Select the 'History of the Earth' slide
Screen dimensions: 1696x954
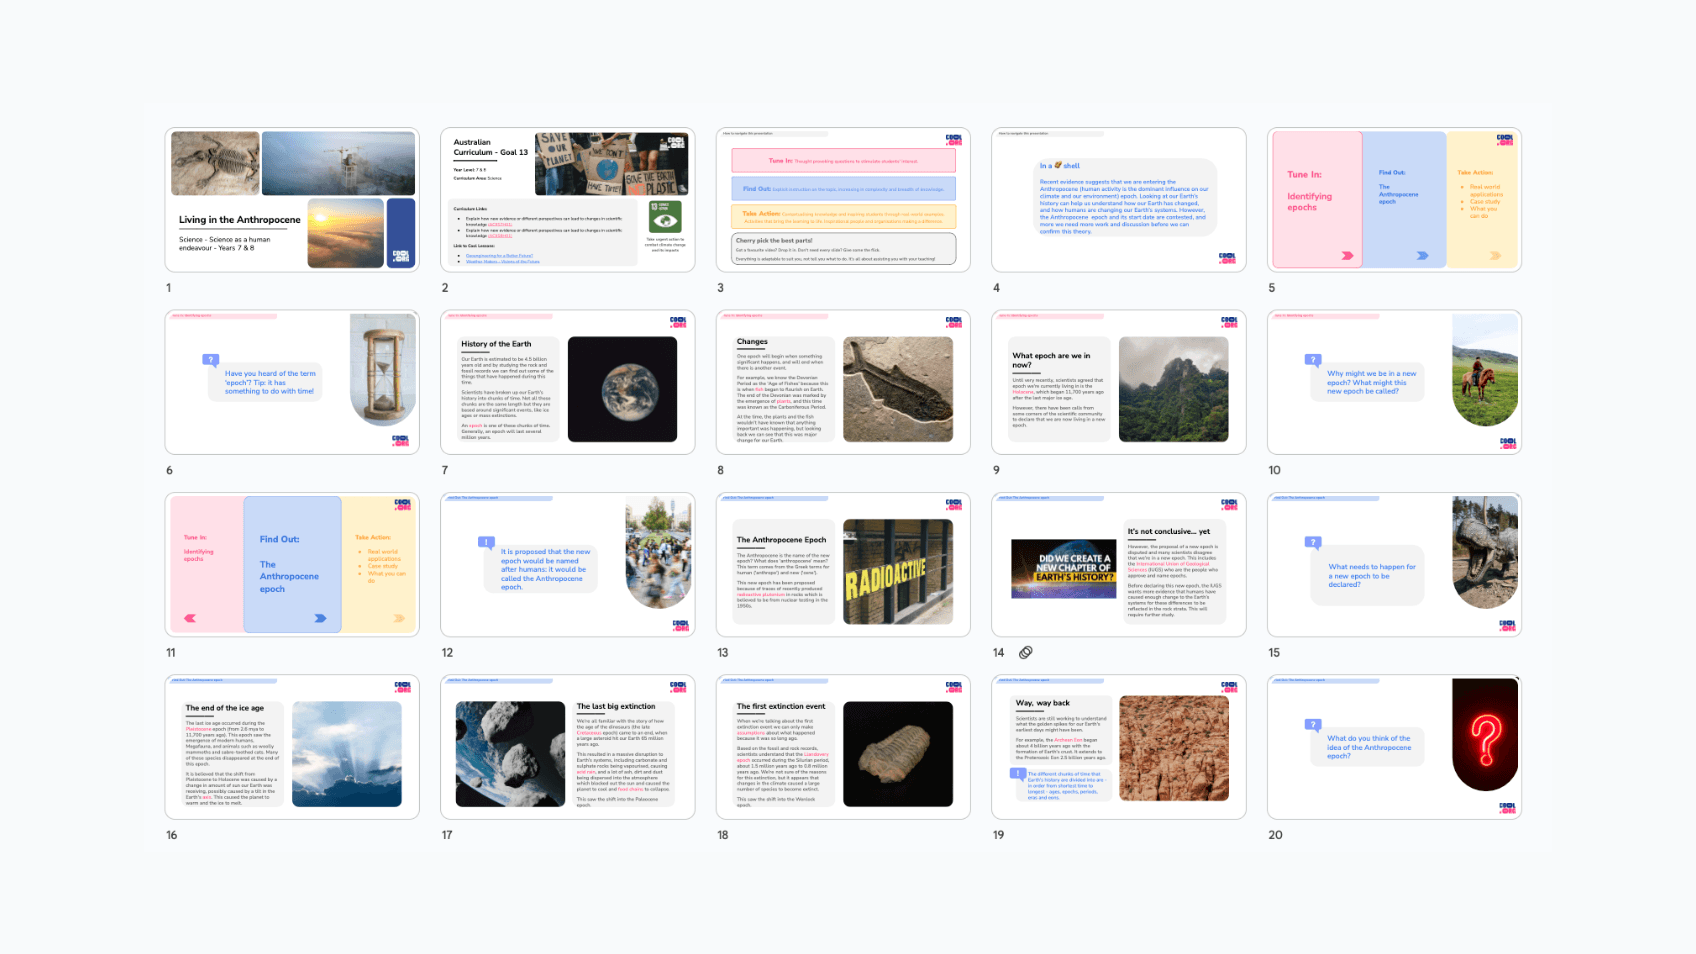pyautogui.click(x=567, y=382)
